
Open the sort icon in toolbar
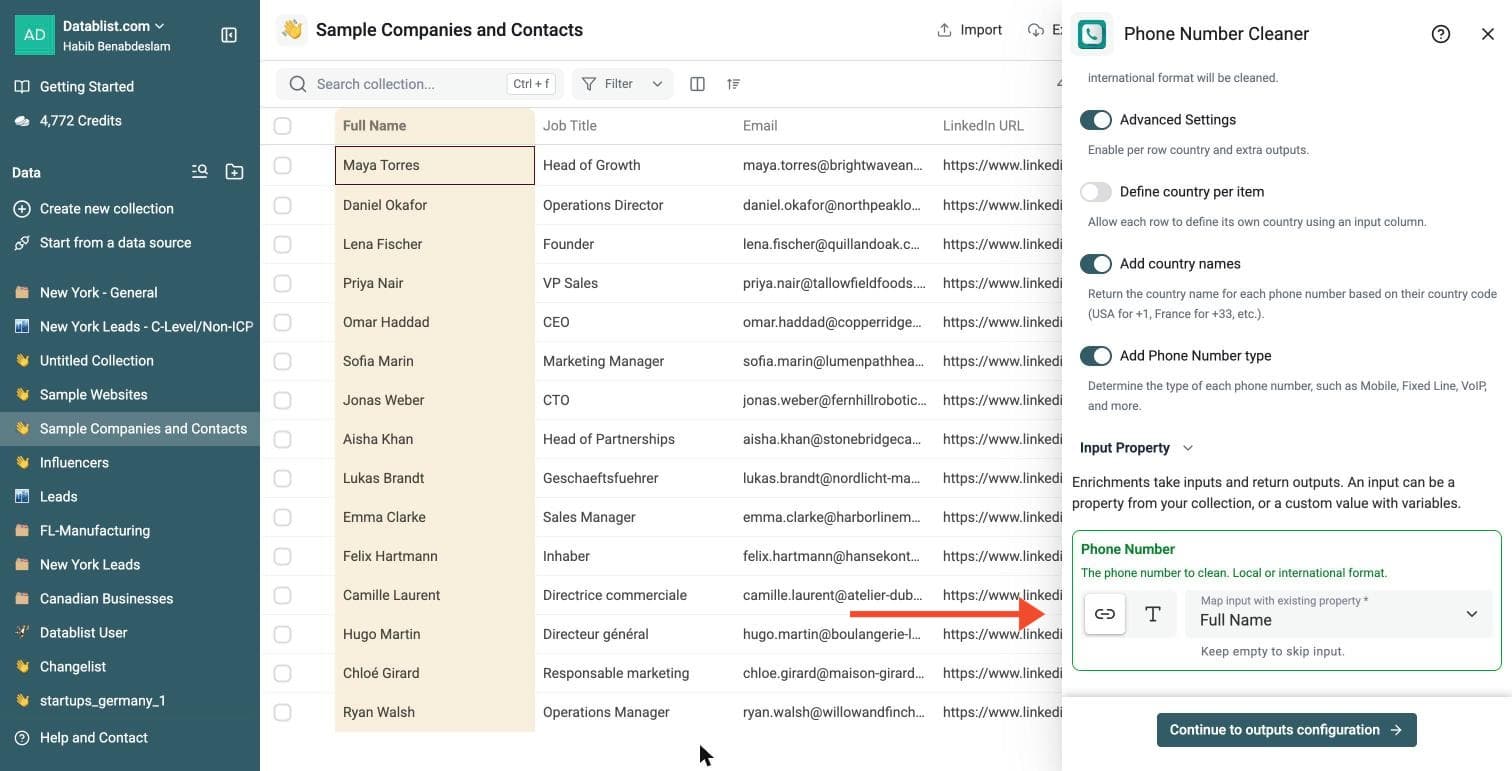tap(734, 84)
